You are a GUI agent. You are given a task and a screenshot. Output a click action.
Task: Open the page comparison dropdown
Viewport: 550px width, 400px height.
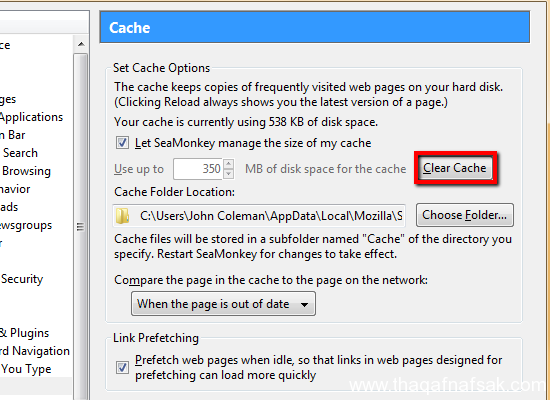pos(223,304)
